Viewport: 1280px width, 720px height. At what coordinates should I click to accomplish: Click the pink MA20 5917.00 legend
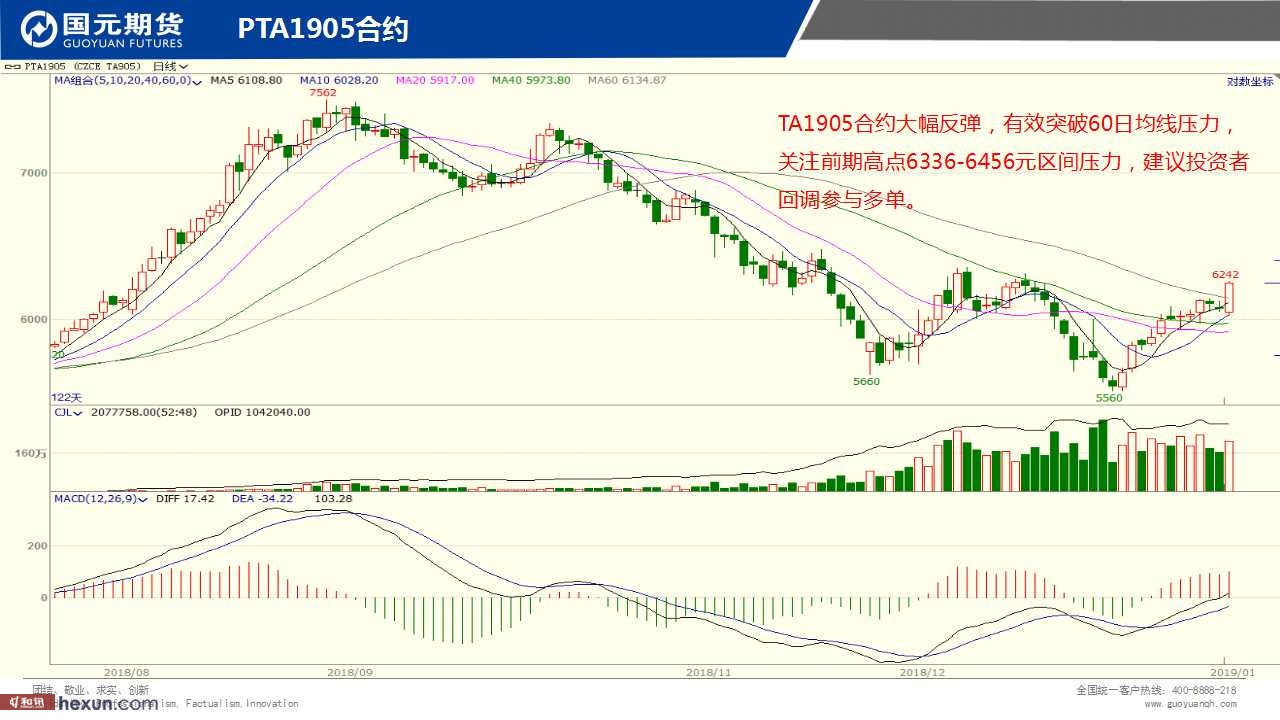(x=435, y=80)
